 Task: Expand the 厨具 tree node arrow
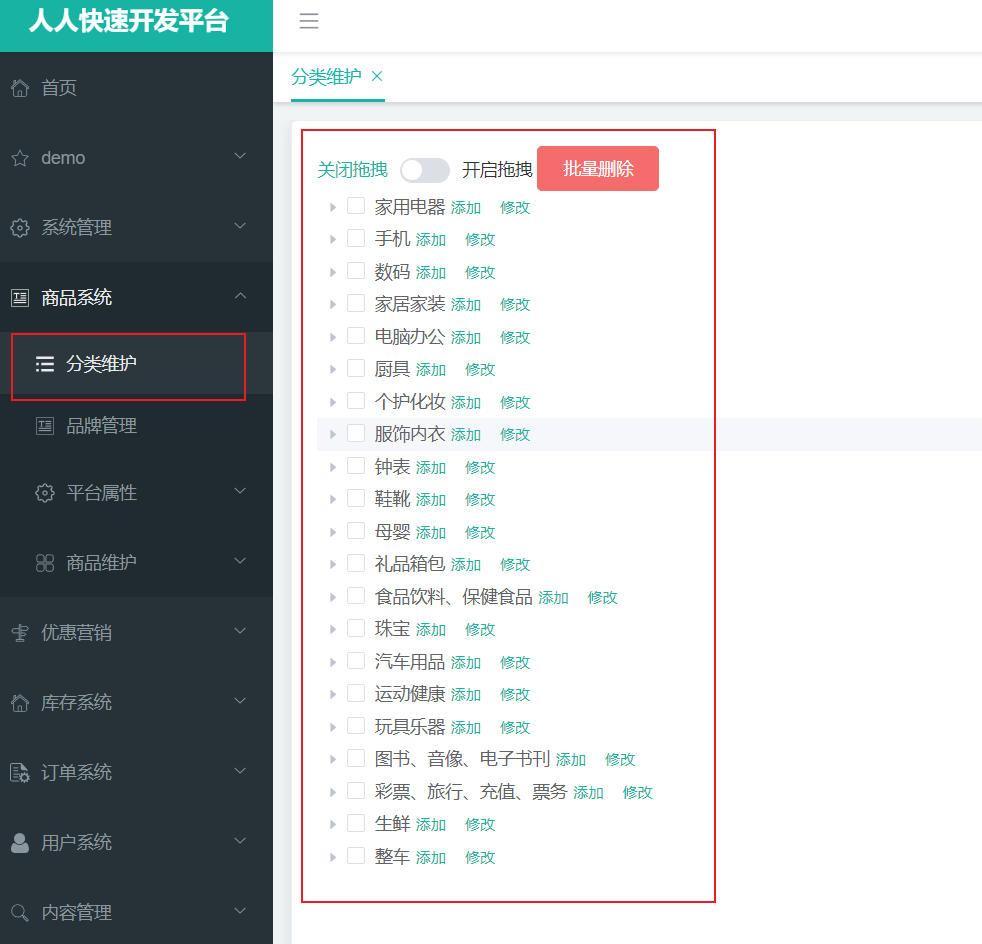333,370
